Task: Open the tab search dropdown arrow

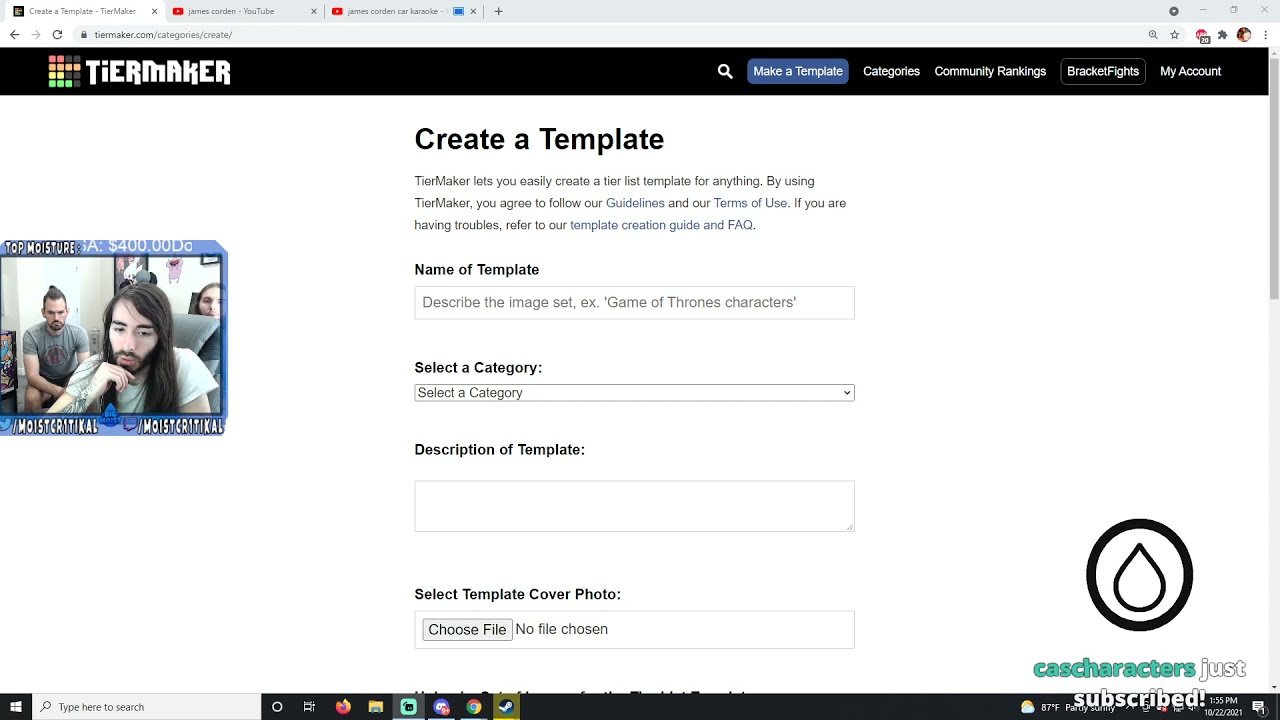Action: pyautogui.click(x=1174, y=11)
